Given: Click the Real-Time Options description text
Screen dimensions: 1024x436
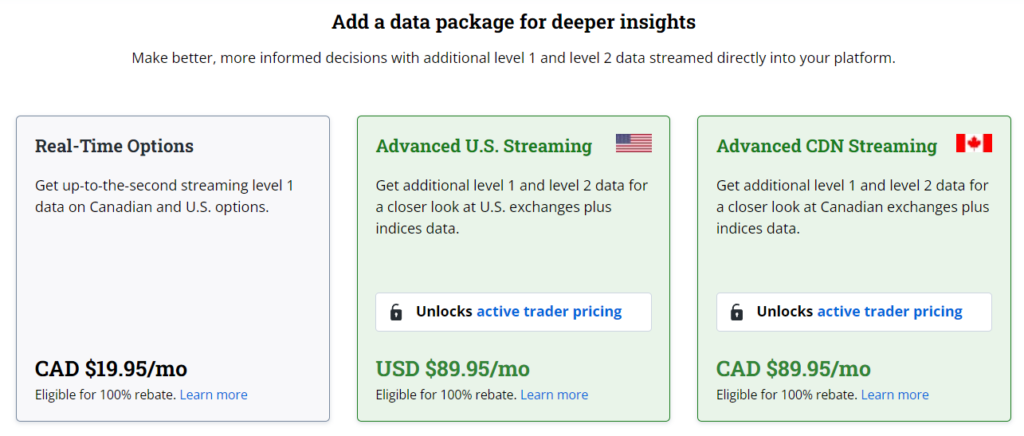Looking at the screenshot, I should point(164,196).
